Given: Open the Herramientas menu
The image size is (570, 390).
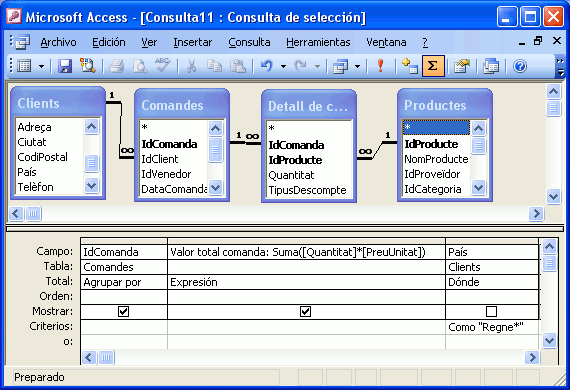Looking at the screenshot, I should click(318, 43).
